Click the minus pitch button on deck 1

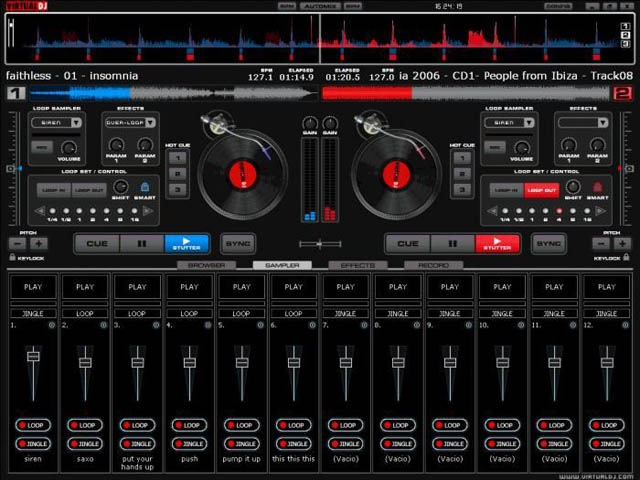18,244
